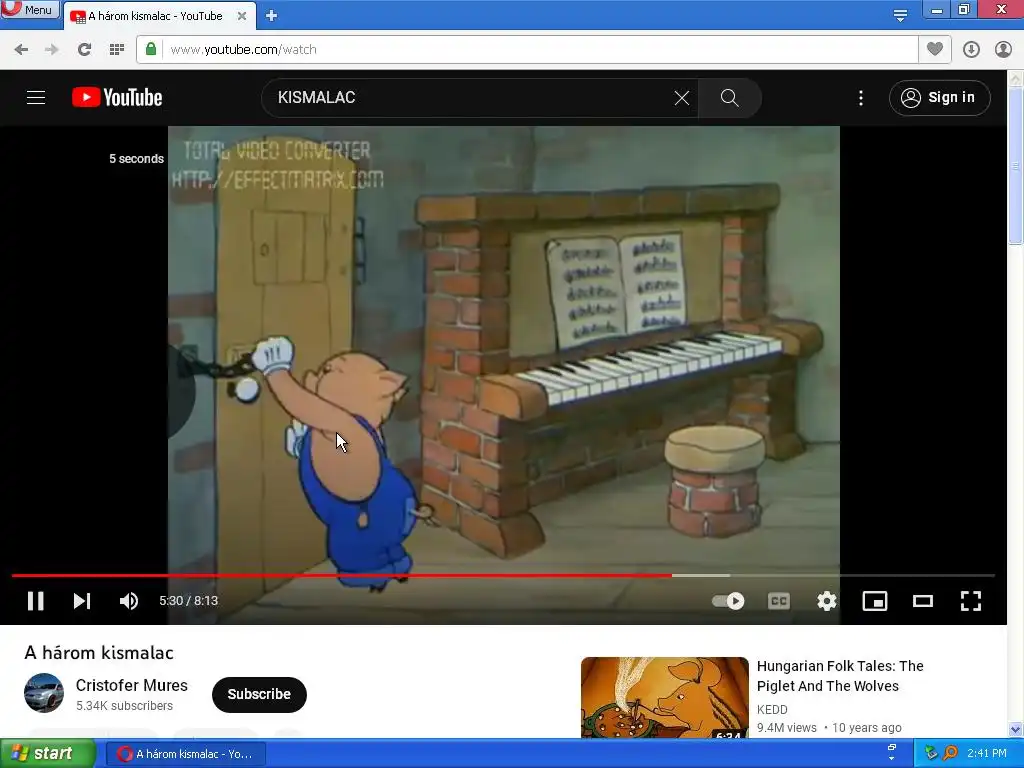This screenshot has width=1024, height=768.
Task: Enter full screen mode
Action: click(x=970, y=601)
